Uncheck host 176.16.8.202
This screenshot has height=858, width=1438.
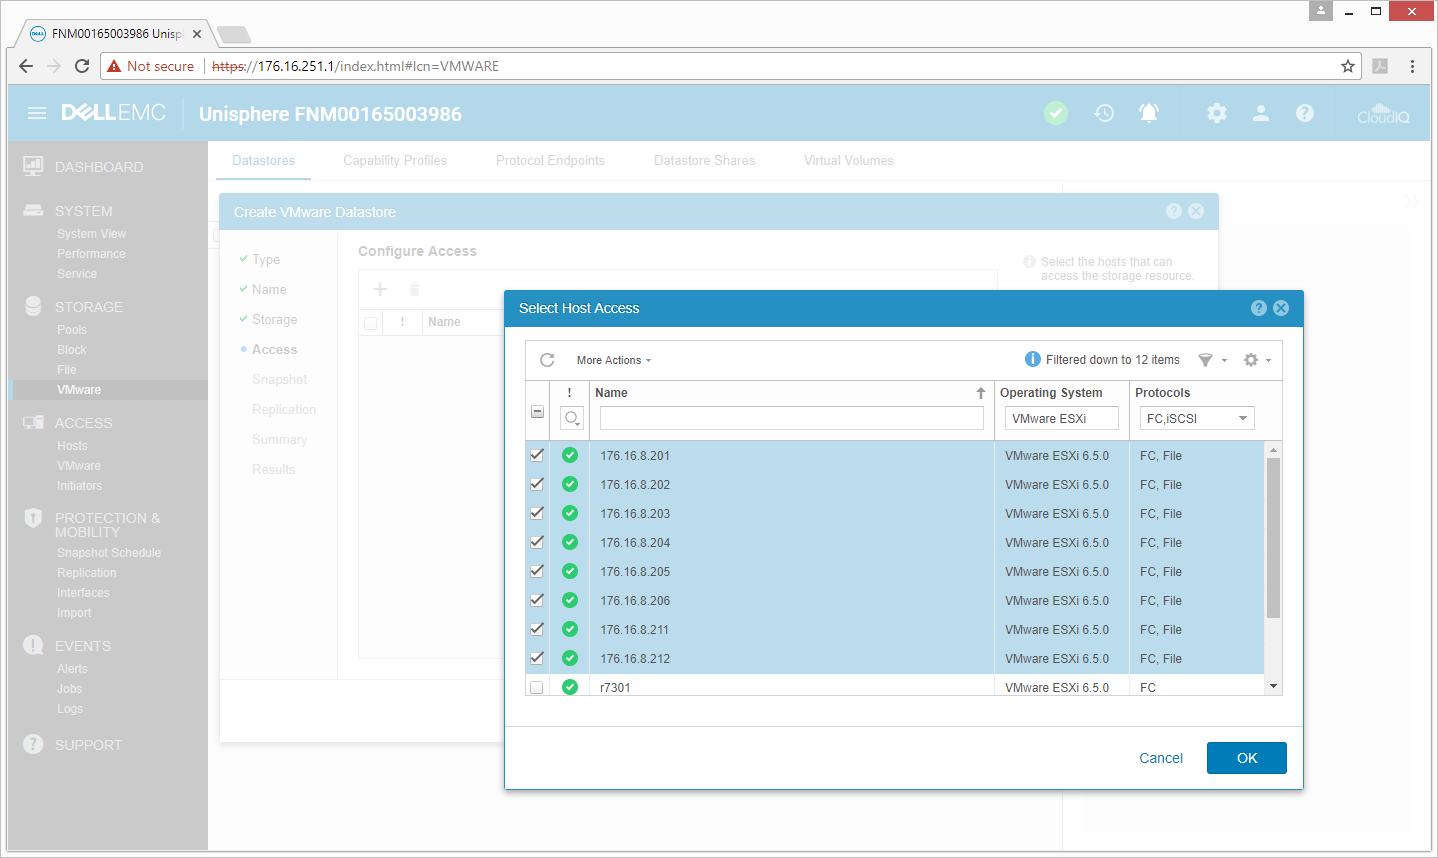click(x=537, y=484)
